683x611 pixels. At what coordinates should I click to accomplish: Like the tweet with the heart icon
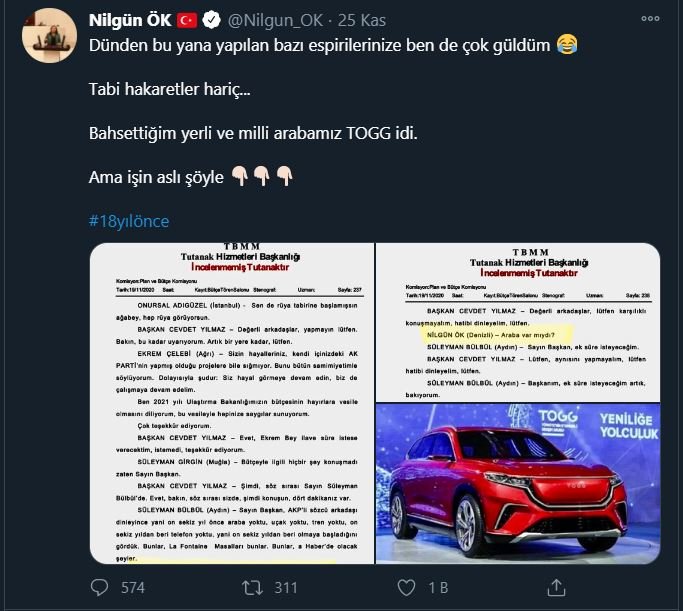(x=406, y=588)
